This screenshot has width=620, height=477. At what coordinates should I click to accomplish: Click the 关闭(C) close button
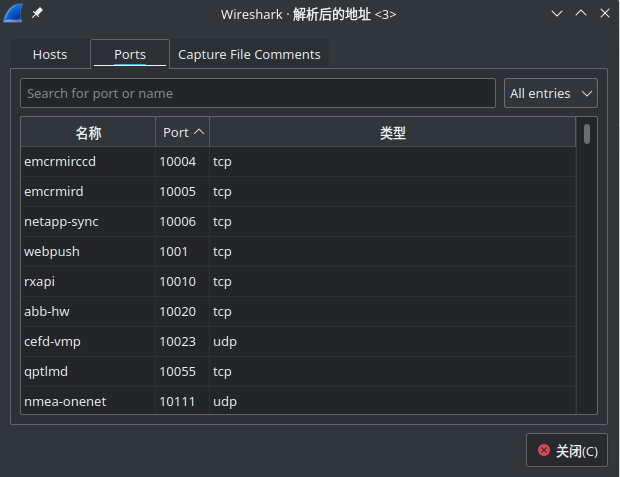click(567, 450)
